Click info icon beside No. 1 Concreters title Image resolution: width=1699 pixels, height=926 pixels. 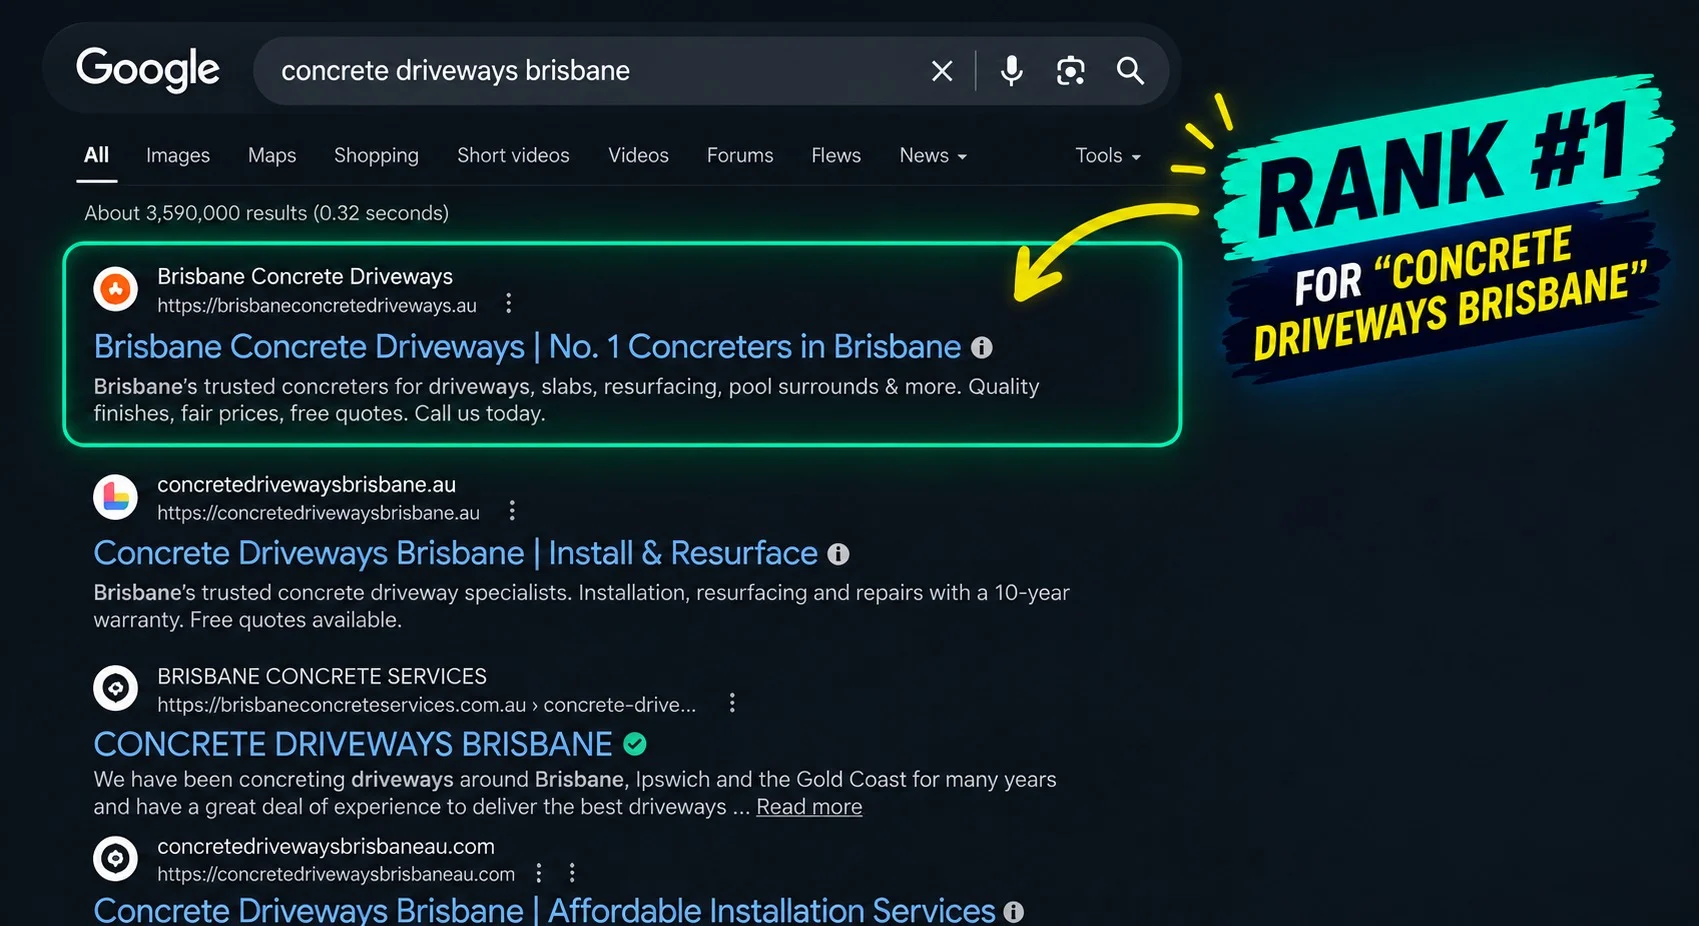(982, 347)
